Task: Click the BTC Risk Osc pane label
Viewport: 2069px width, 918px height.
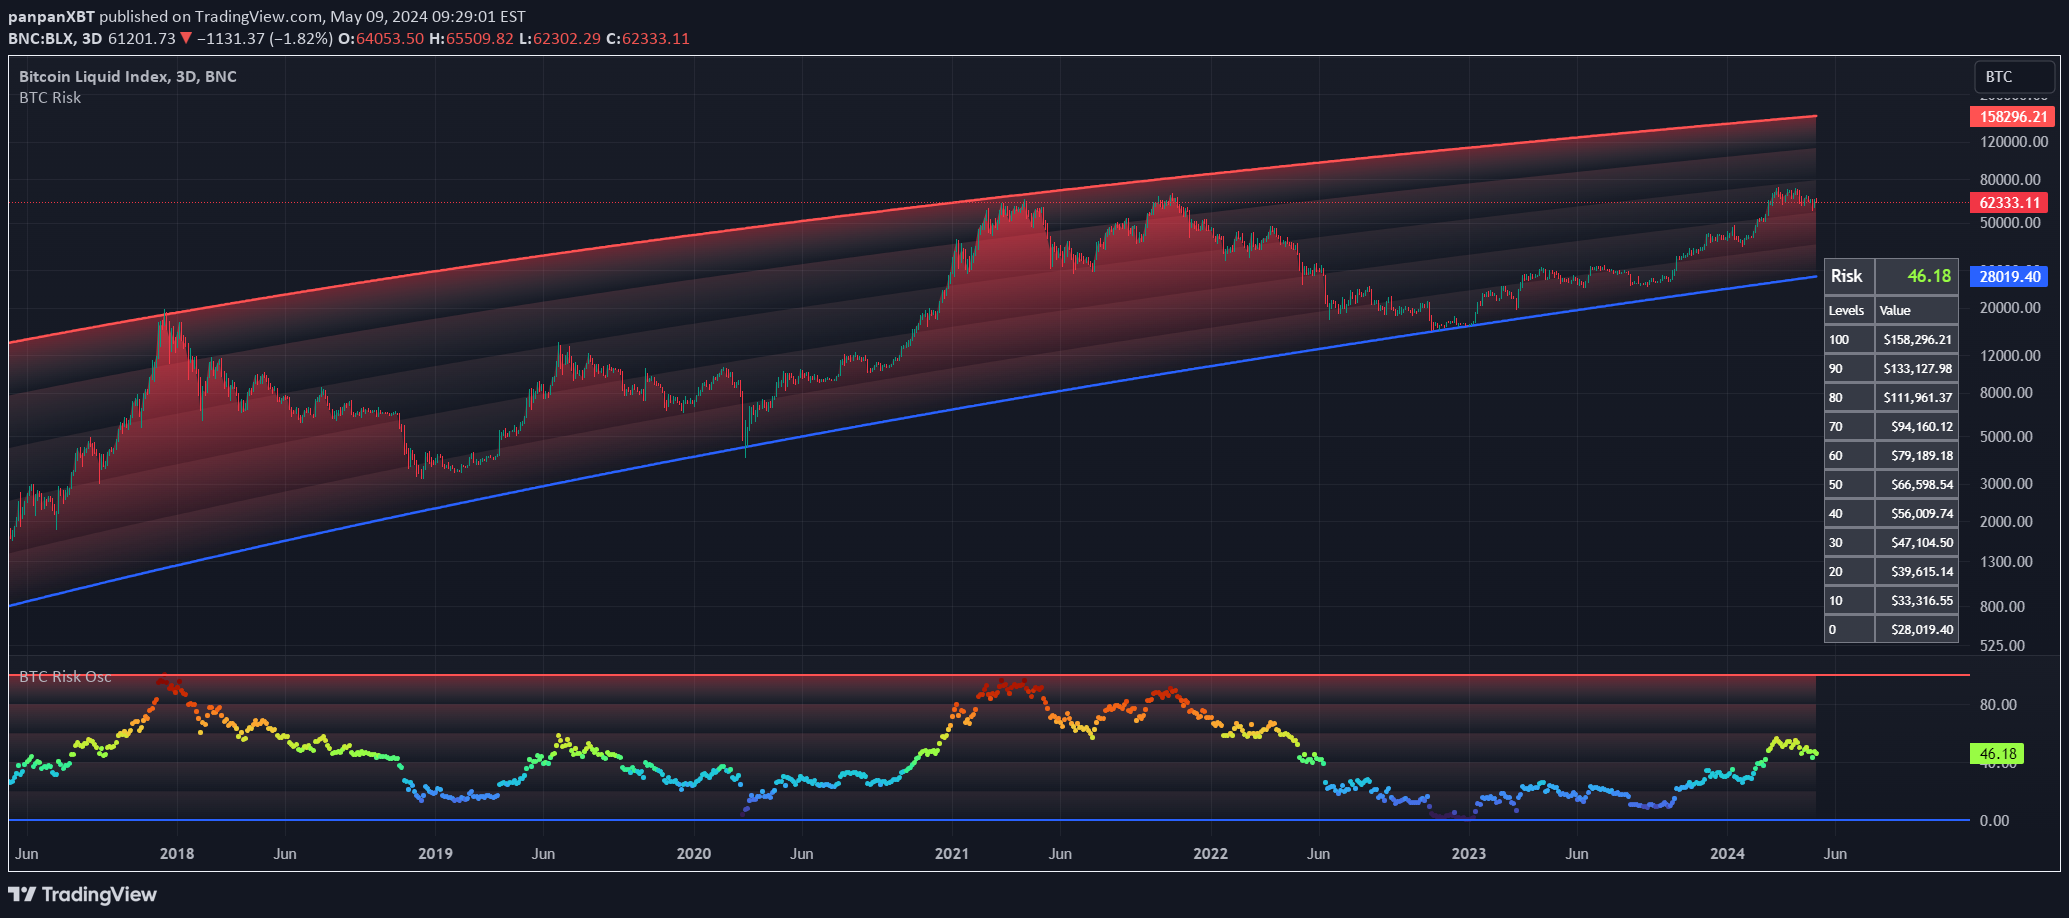Action: pyautogui.click(x=65, y=676)
